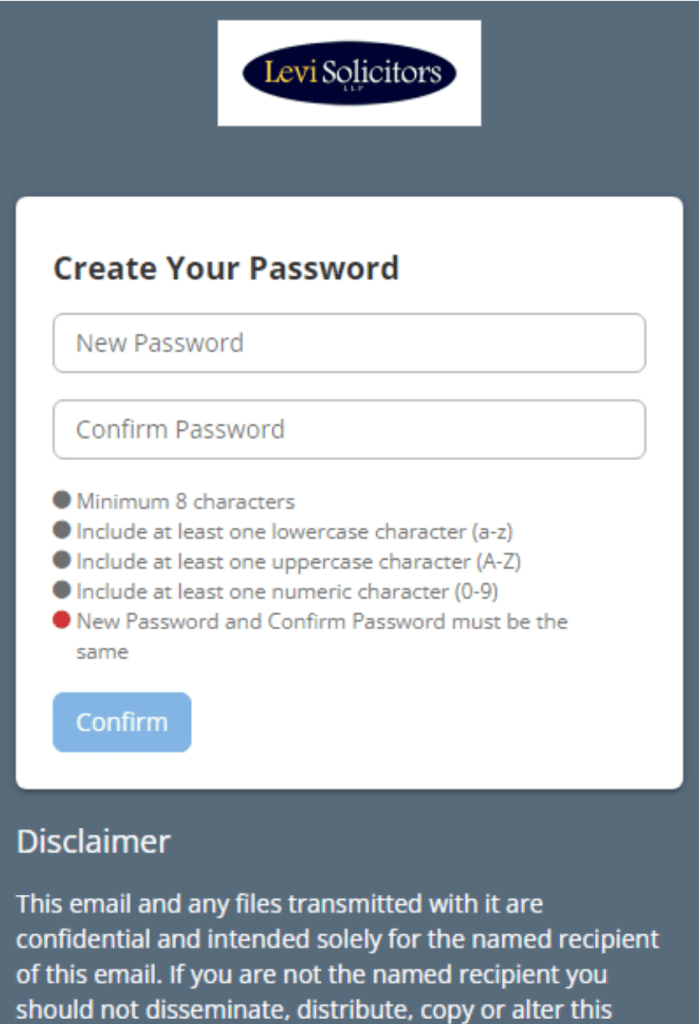699x1024 pixels.
Task: Click grey dot beside numeric character rule
Action: (62, 590)
